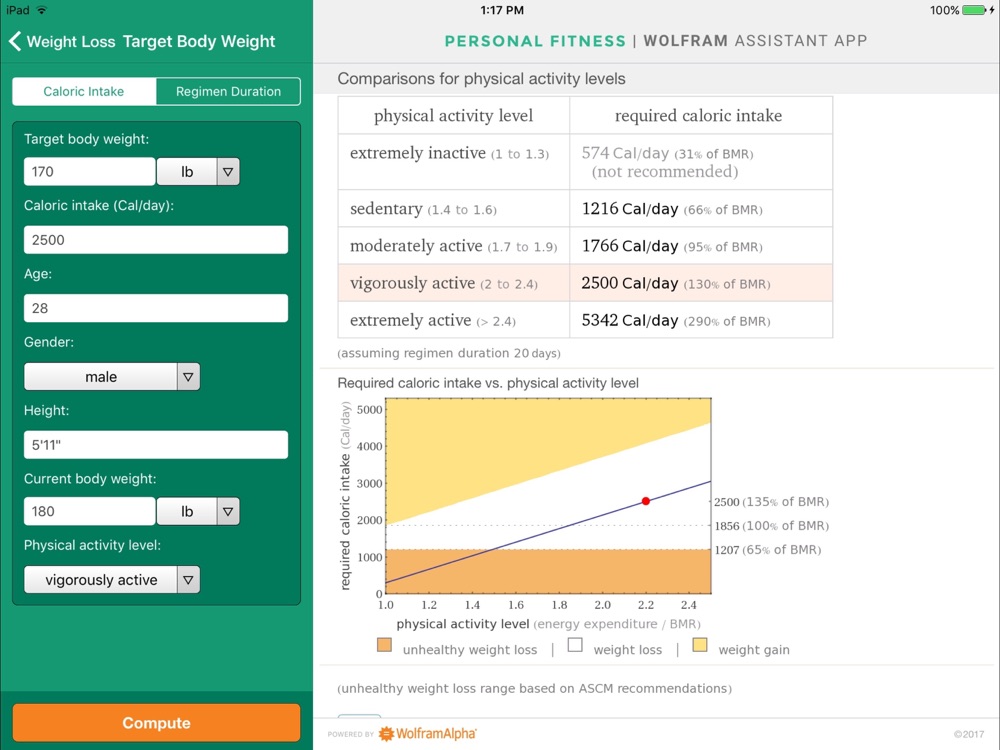Edit the Current body weight field 180

point(89,511)
